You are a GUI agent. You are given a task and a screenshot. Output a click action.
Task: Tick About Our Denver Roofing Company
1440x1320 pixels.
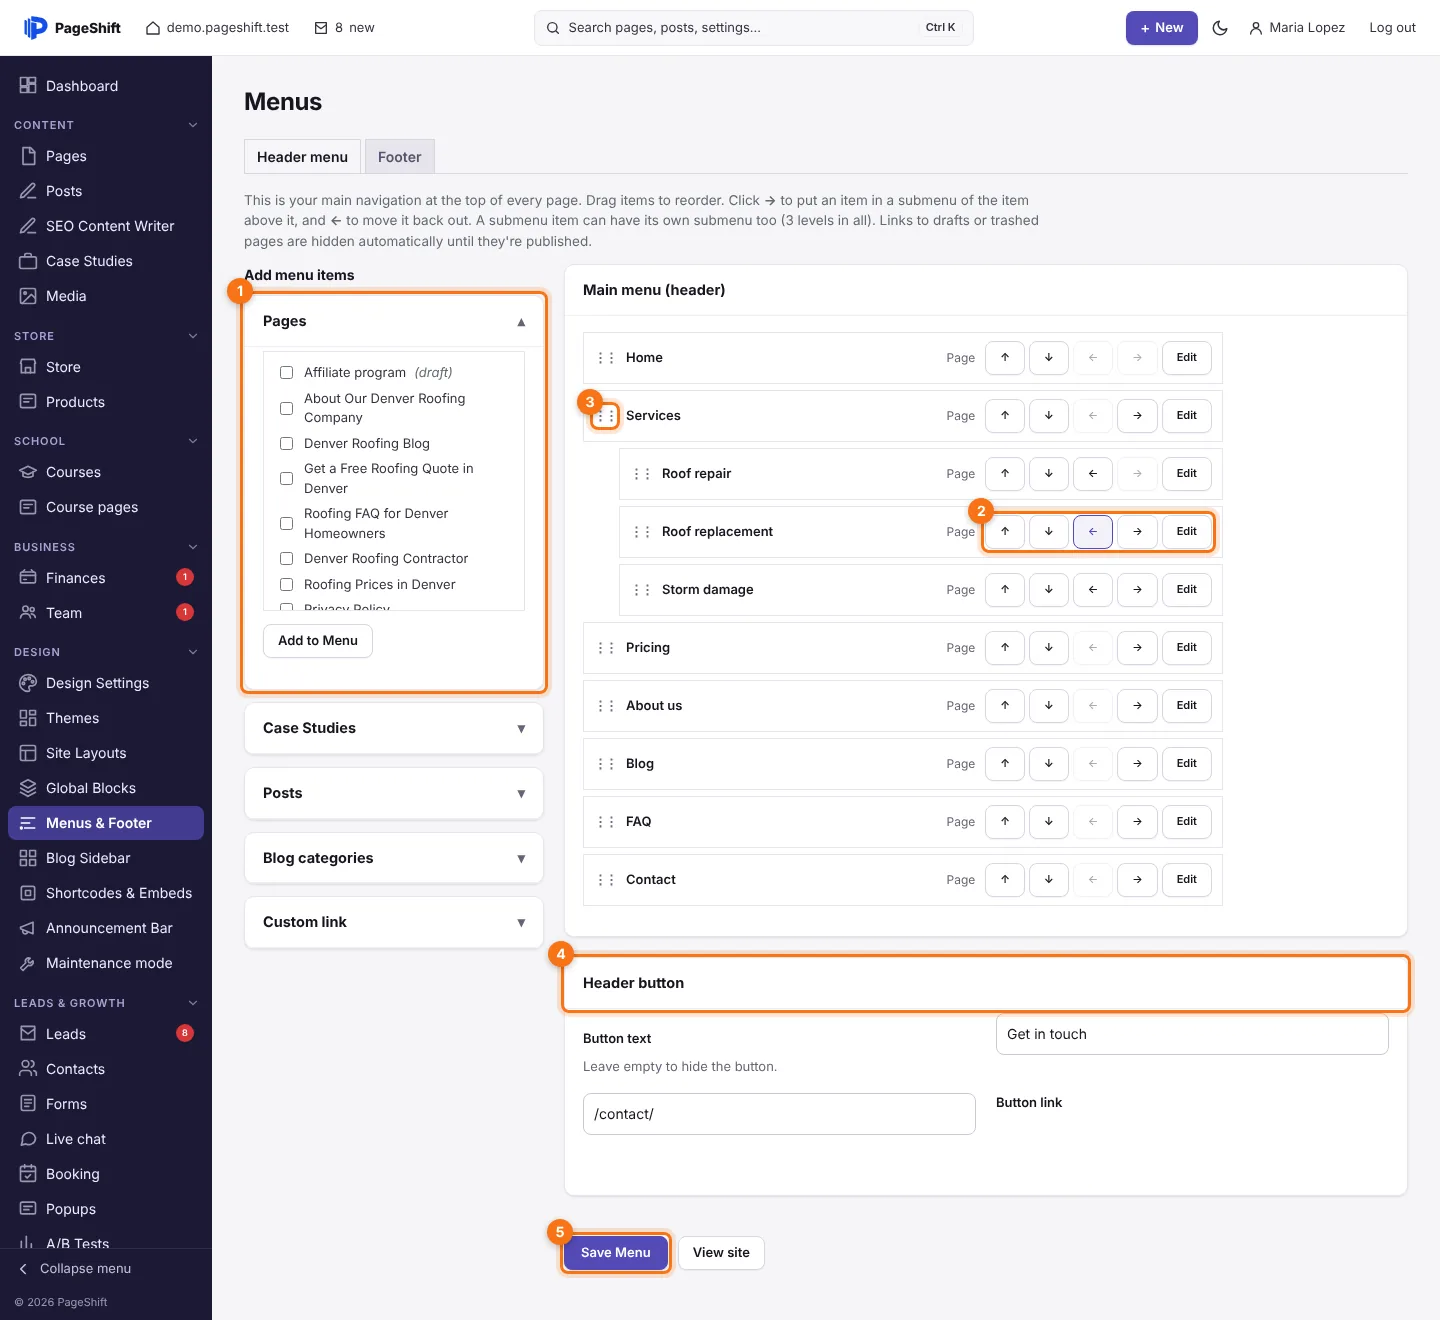pyautogui.click(x=286, y=408)
